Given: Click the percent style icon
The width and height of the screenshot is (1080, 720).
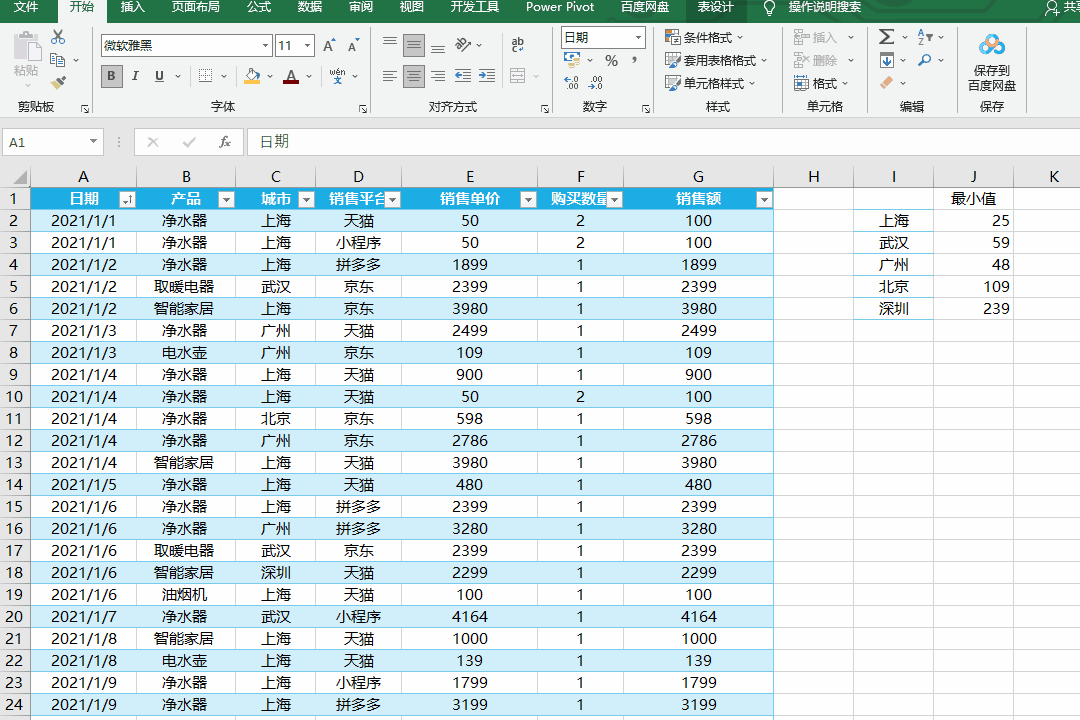Looking at the screenshot, I should (x=611, y=61).
